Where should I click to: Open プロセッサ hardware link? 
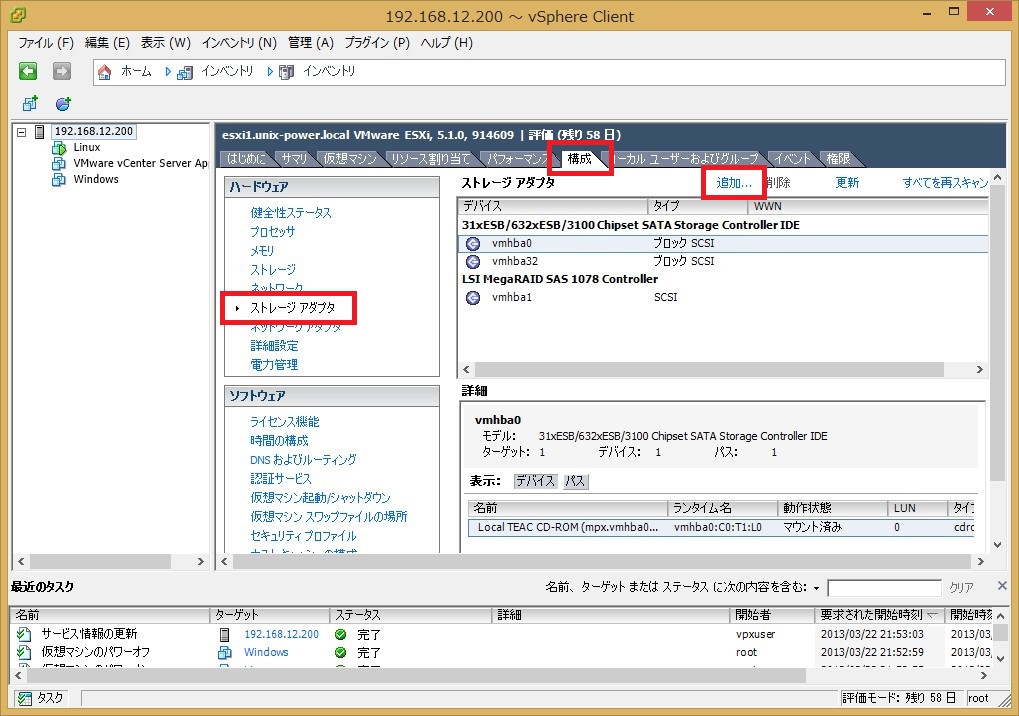(273, 232)
